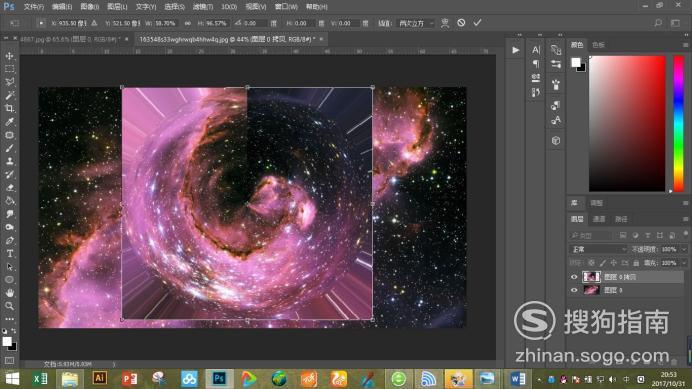692x389 pixels.
Task: Select the Eraser tool
Action: (x=9, y=188)
